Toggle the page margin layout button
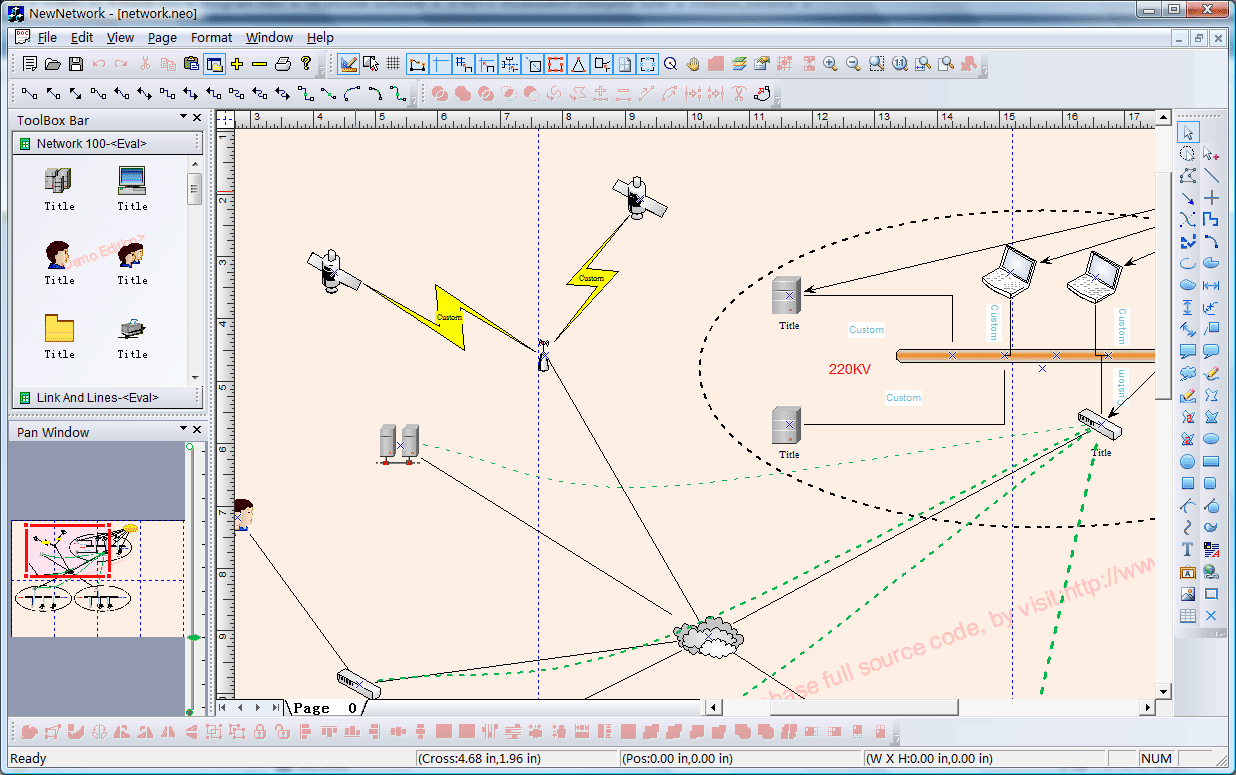Viewport: 1236px width, 775px height. coord(623,64)
